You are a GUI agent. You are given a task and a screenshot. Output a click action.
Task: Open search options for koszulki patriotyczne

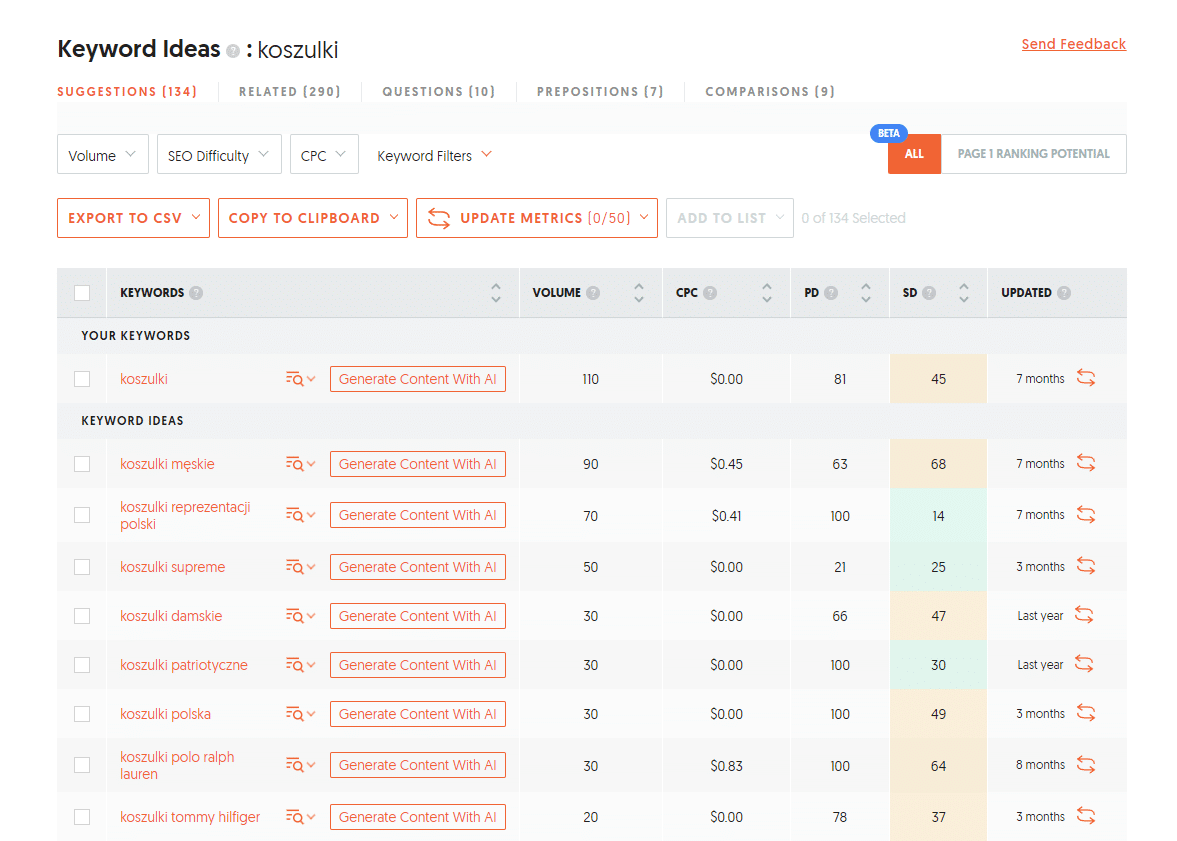pos(300,665)
